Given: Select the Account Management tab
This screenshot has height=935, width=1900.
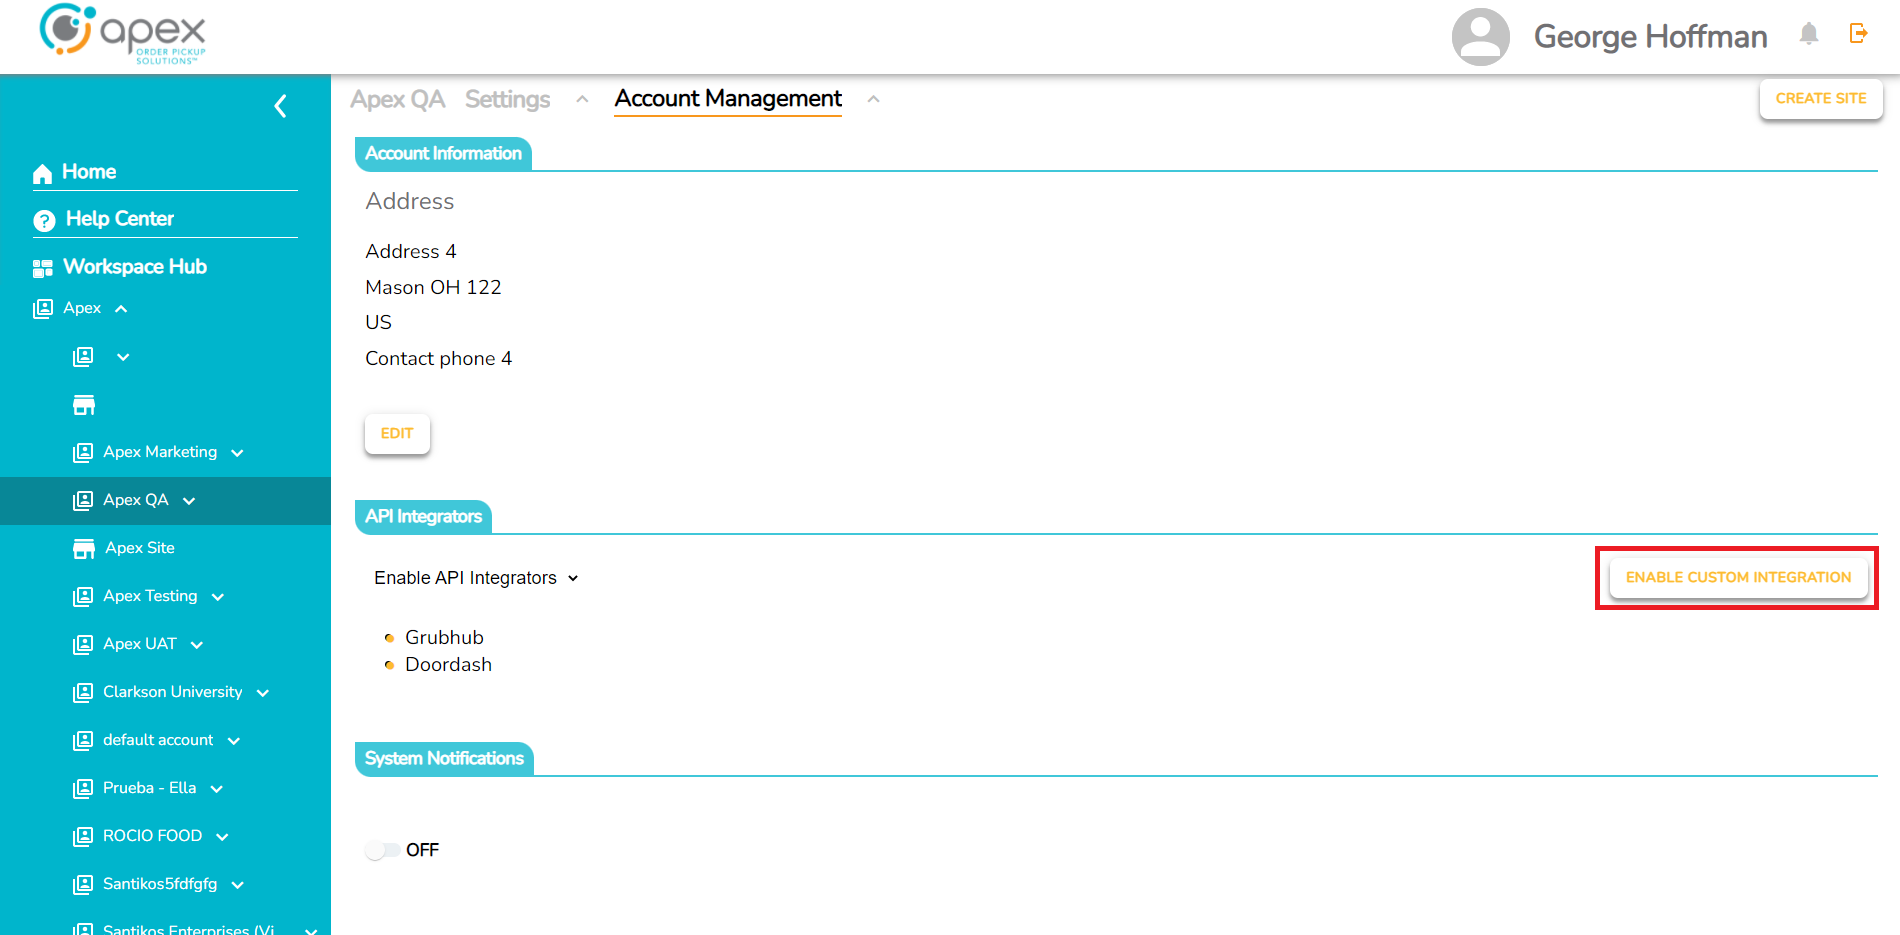Looking at the screenshot, I should click(x=727, y=99).
